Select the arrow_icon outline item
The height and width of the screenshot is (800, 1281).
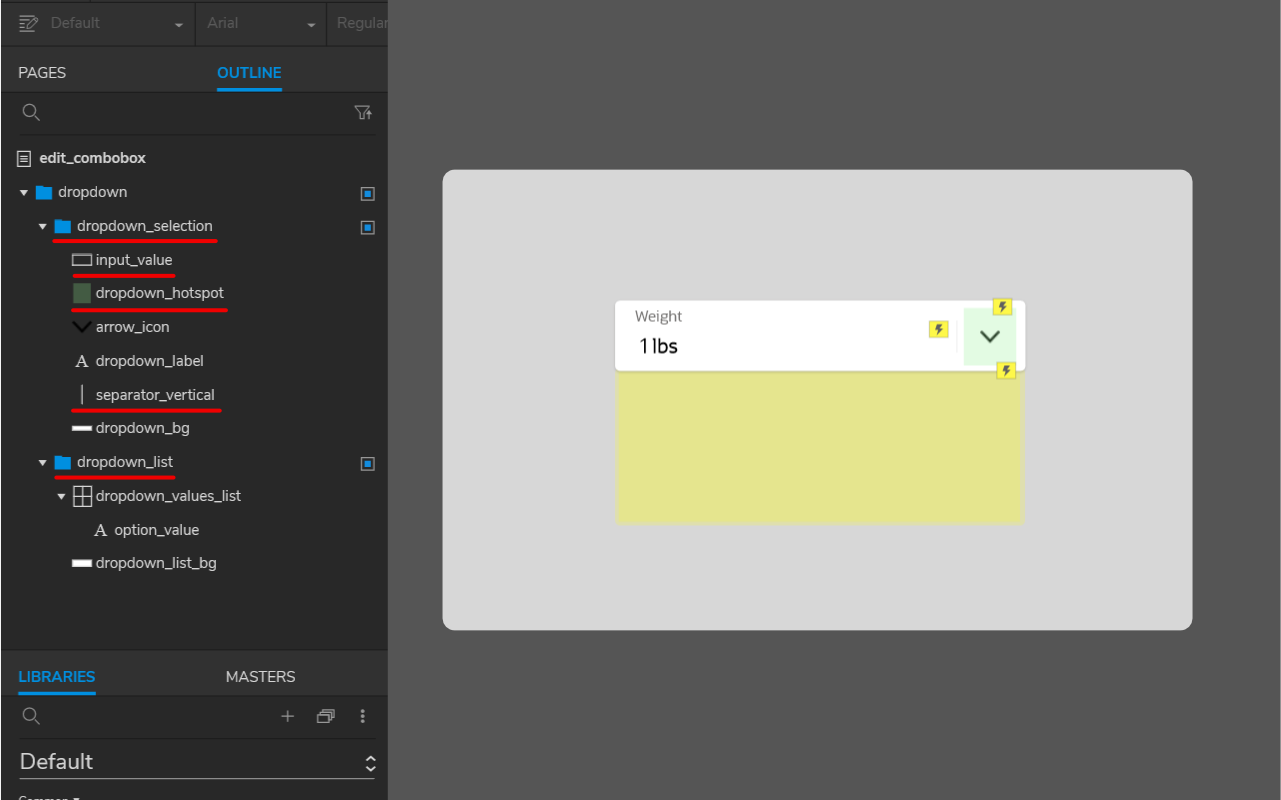pyautogui.click(x=133, y=327)
